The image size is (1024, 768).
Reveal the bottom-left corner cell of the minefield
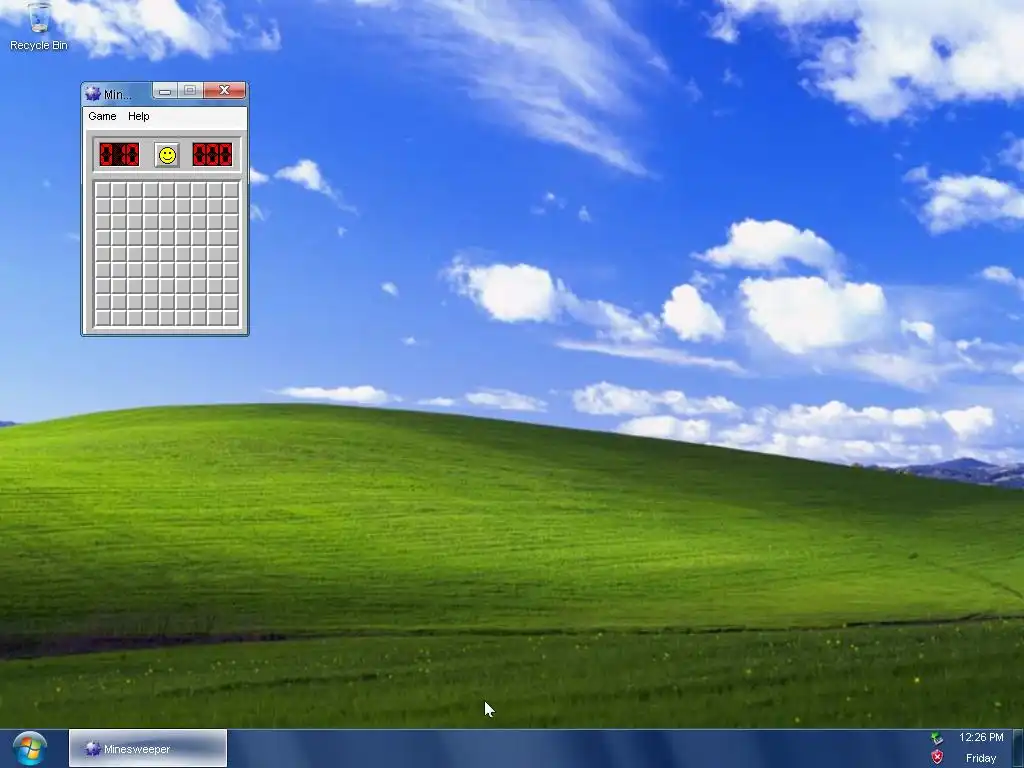click(103, 318)
